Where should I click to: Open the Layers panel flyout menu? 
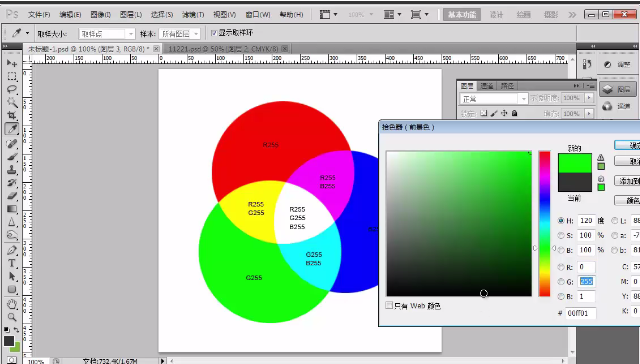pos(591,86)
